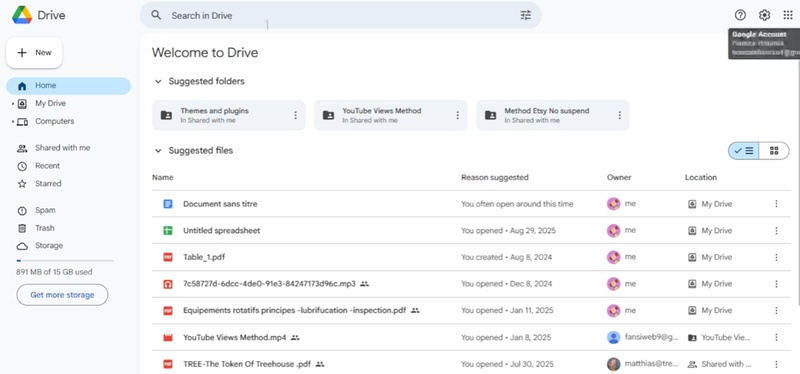Image resolution: width=800 pixels, height=374 pixels.
Task: Open more actions for Document sans titre
Action: [776, 204]
